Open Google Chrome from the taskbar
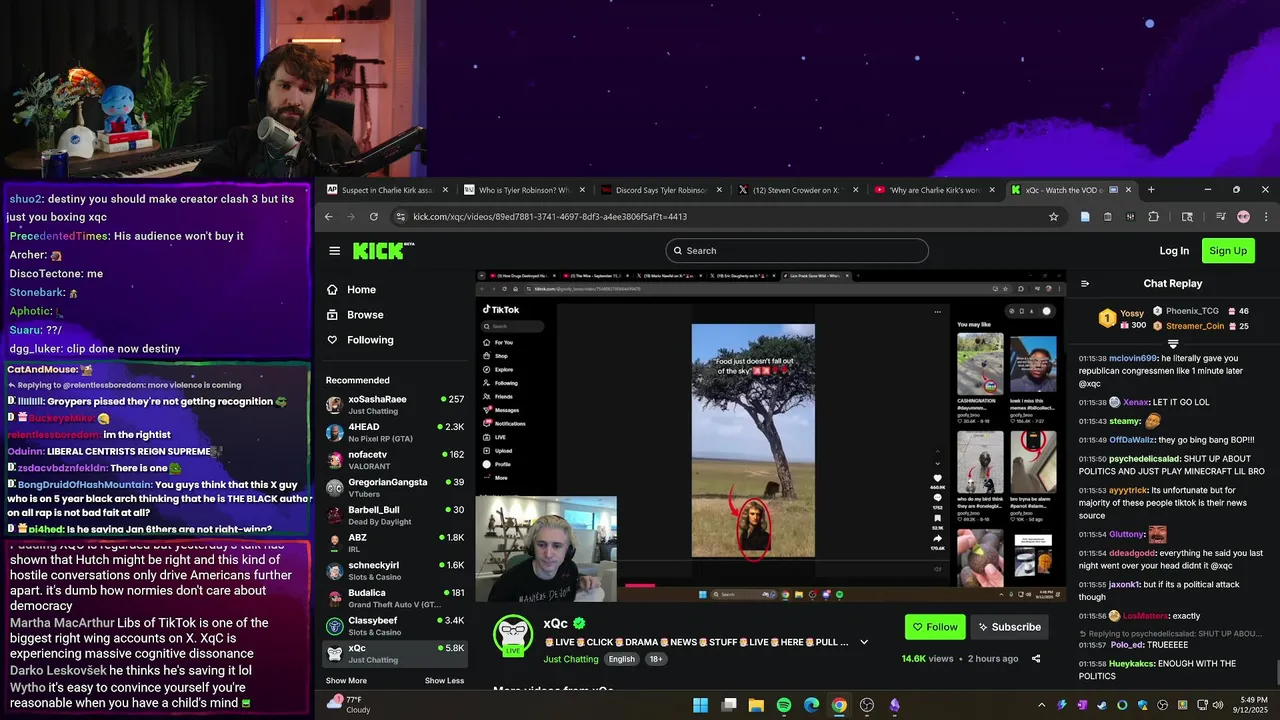The width and height of the screenshot is (1280, 720). point(839,705)
